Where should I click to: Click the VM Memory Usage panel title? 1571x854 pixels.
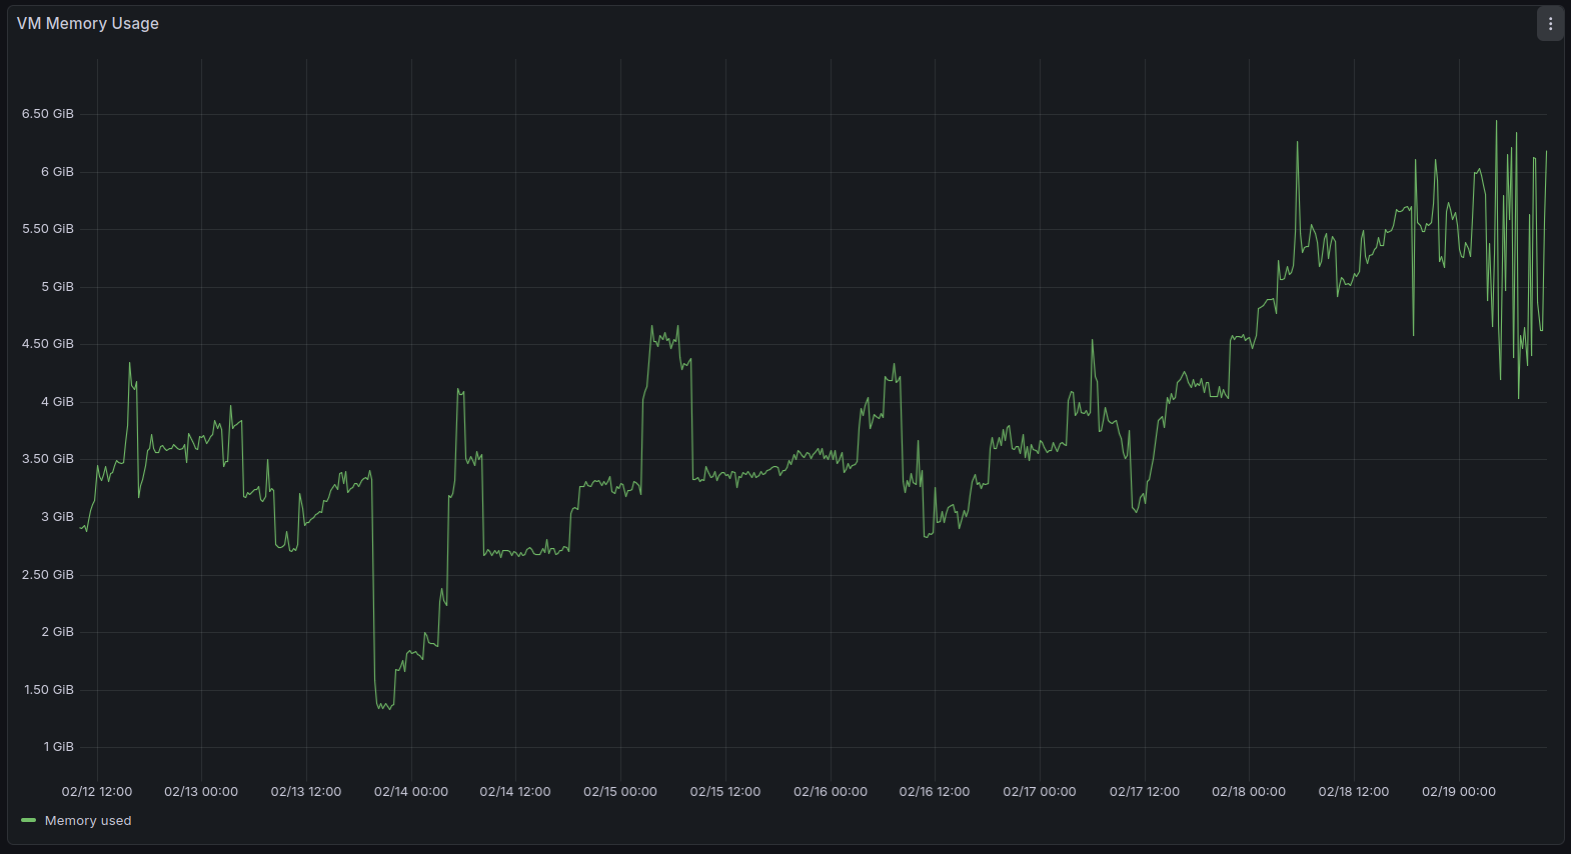[x=88, y=23]
